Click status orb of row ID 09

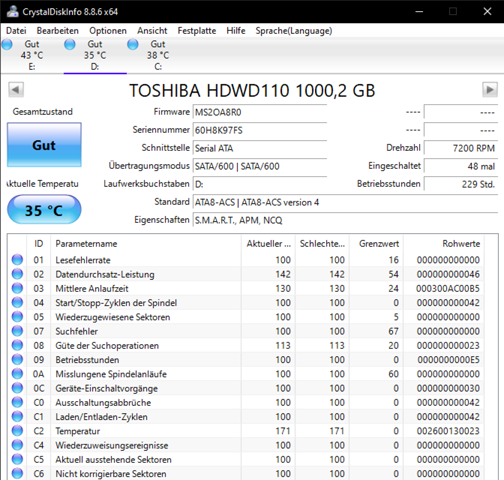tap(17, 359)
